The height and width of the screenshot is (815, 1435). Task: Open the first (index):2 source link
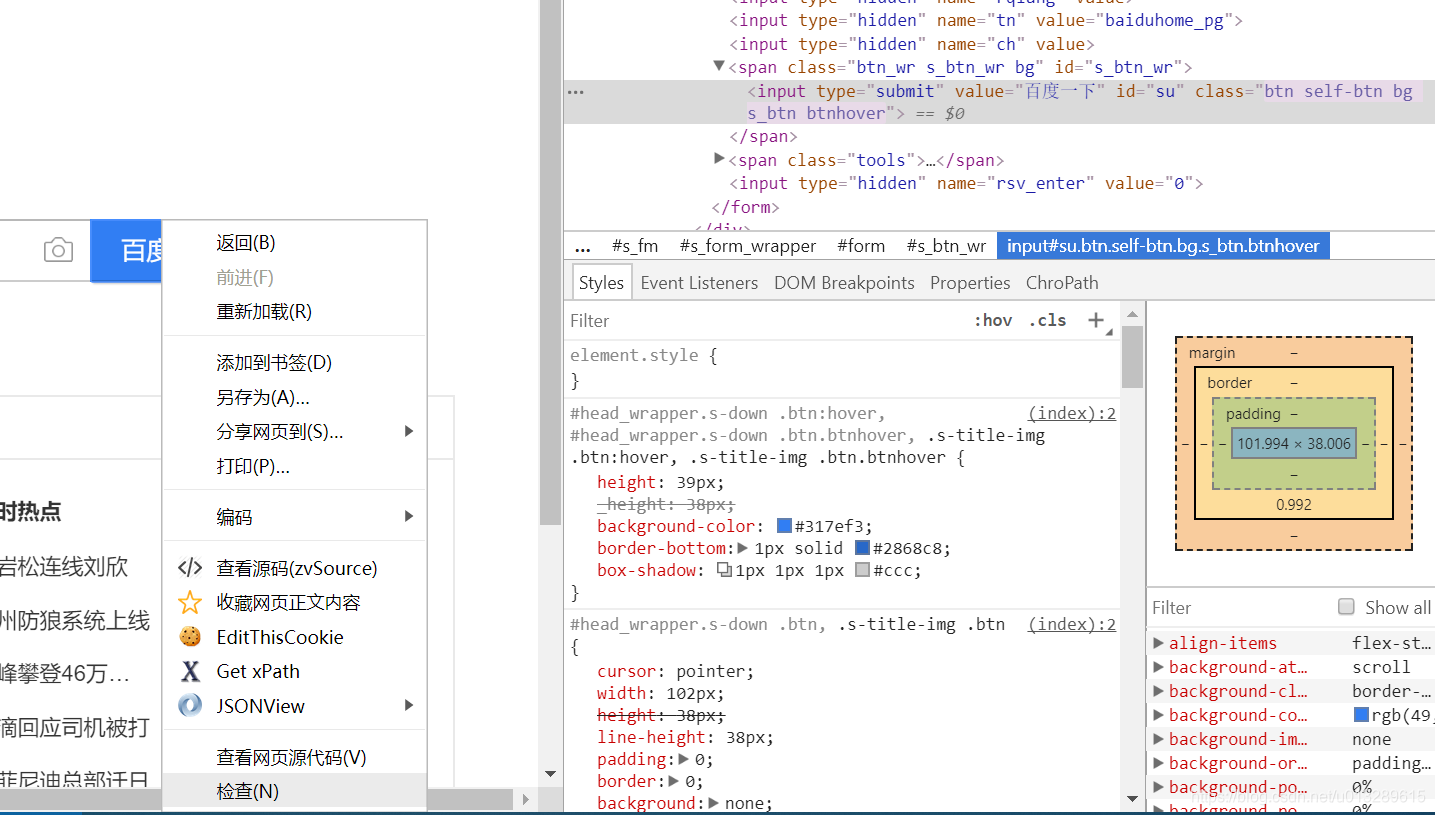1072,414
